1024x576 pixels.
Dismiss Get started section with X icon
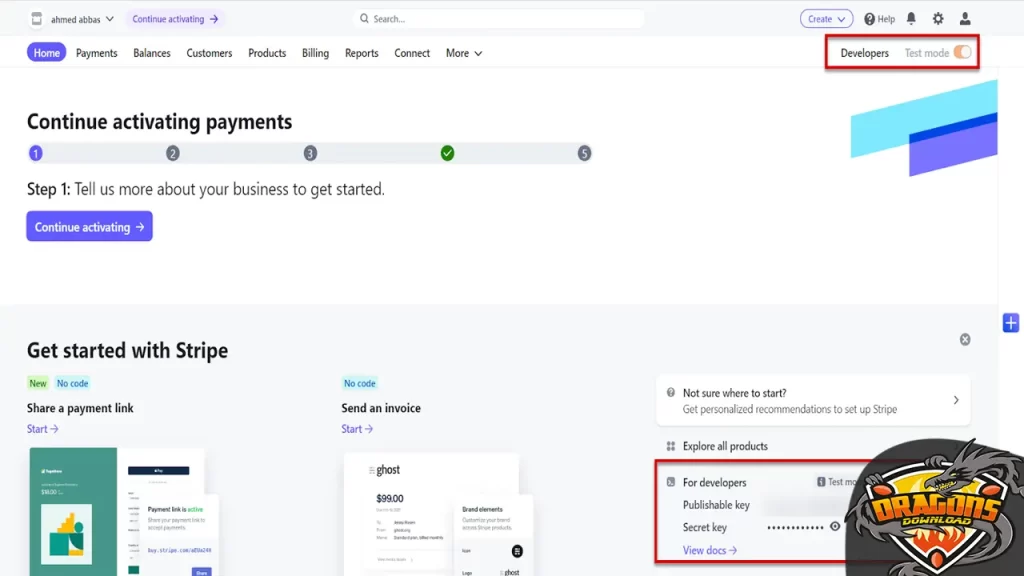coord(965,340)
